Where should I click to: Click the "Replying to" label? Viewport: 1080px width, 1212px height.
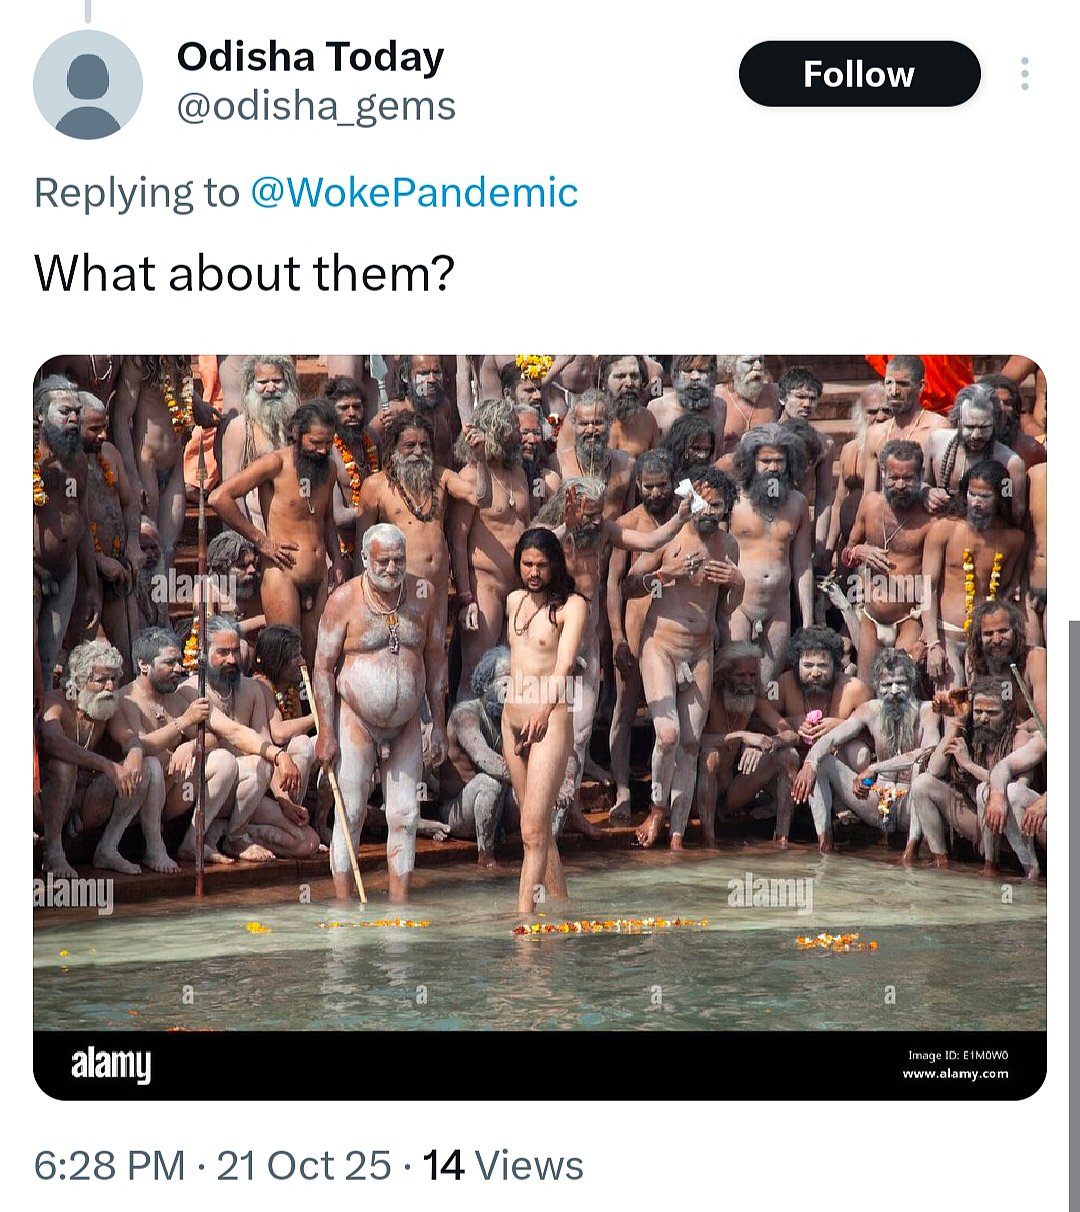[137, 192]
